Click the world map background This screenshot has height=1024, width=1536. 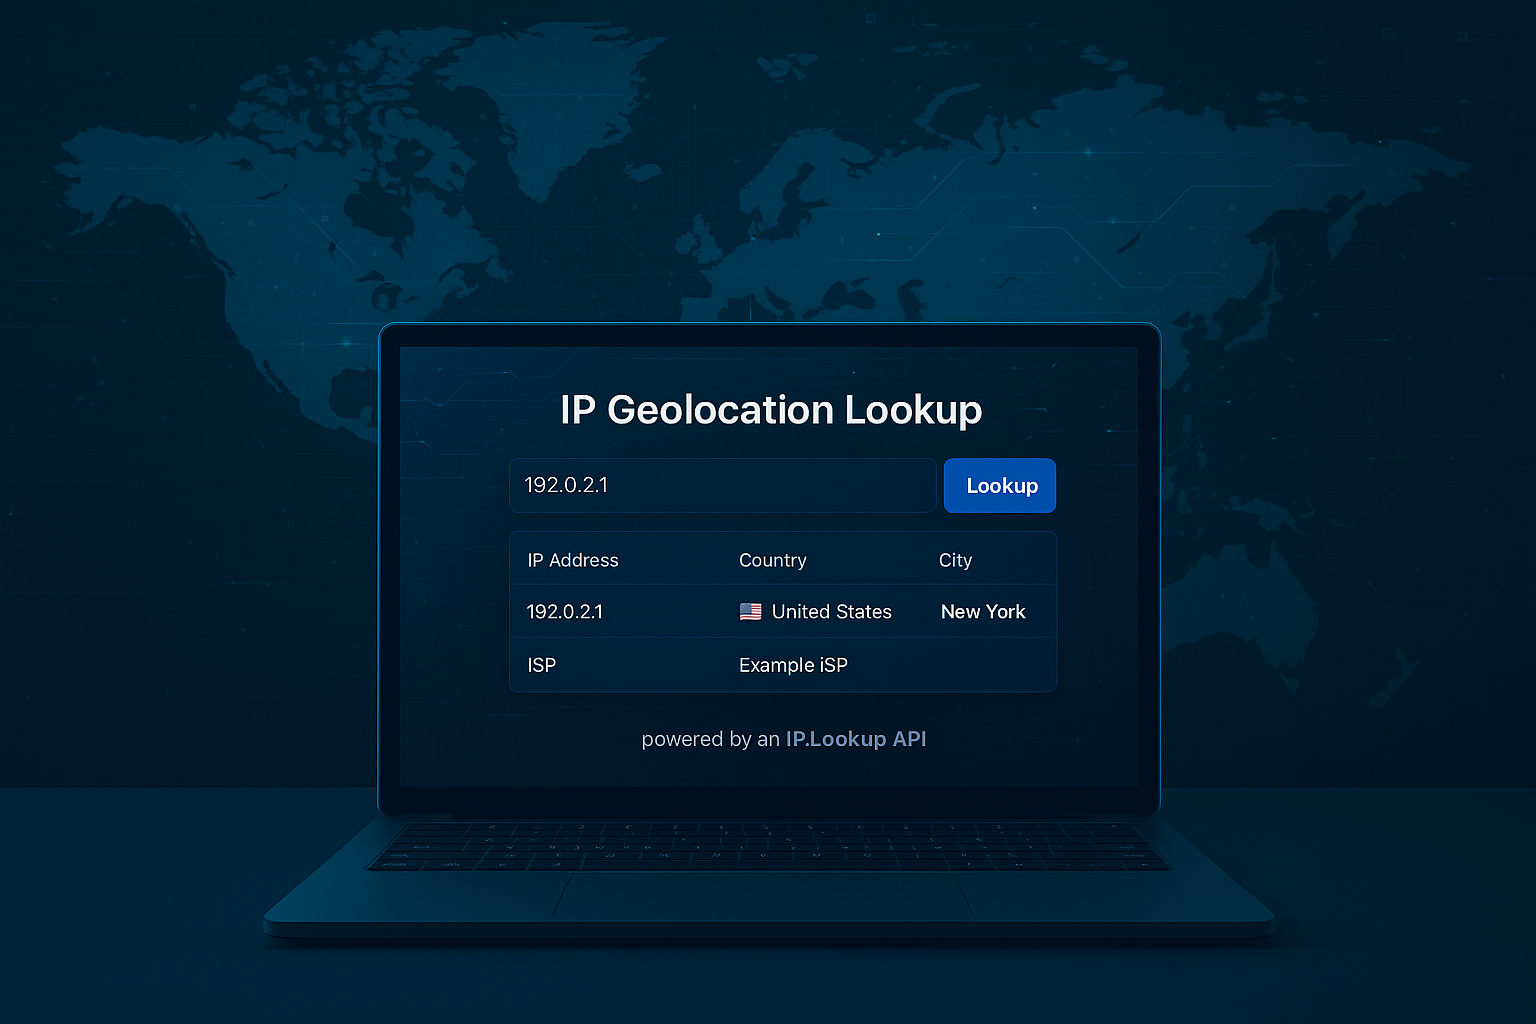pyautogui.click(x=200, y=200)
